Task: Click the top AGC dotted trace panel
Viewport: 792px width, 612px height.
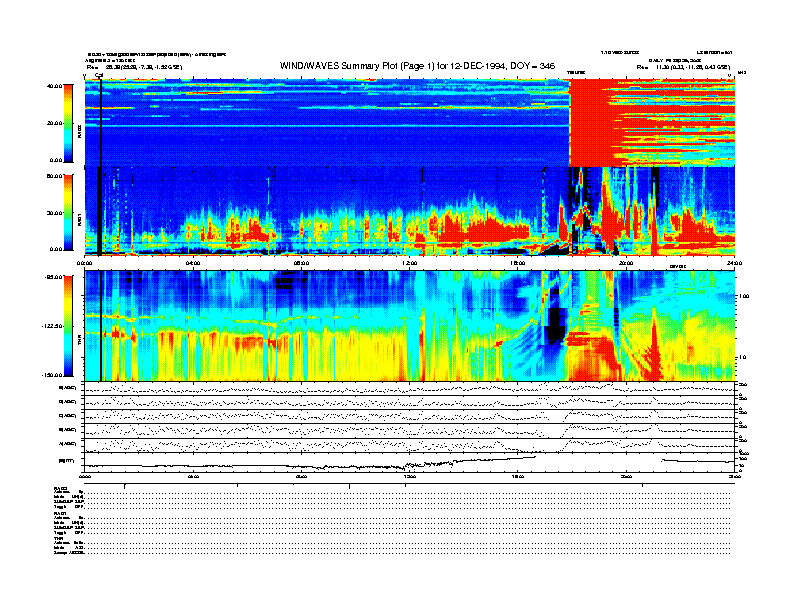Action: [x=409, y=388]
